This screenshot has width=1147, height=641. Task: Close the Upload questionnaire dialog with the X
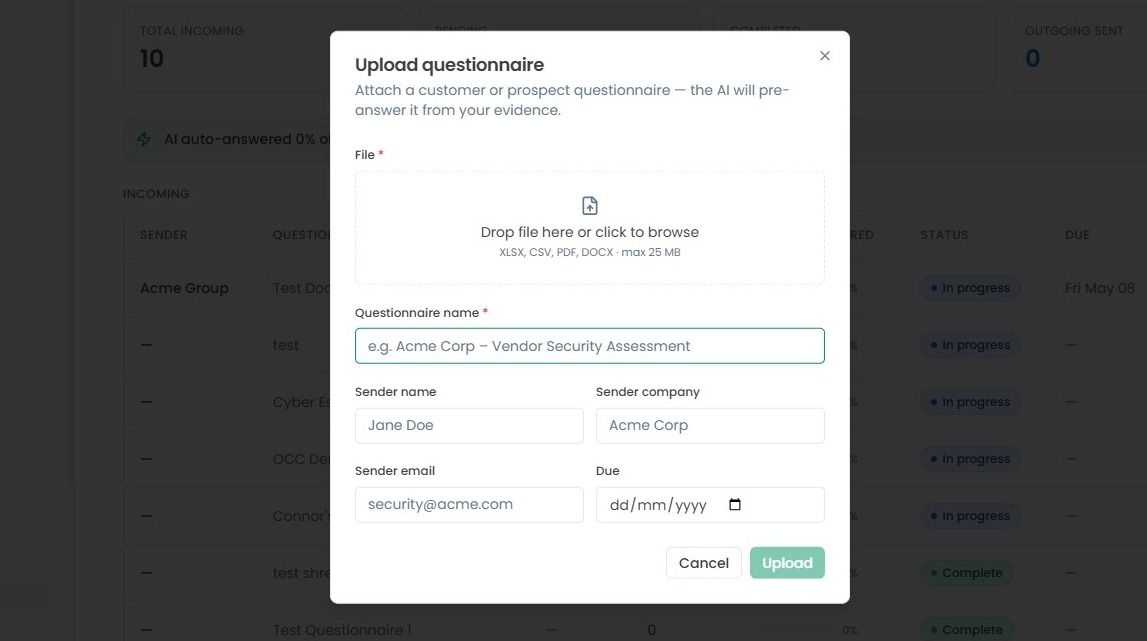[824, 56]
